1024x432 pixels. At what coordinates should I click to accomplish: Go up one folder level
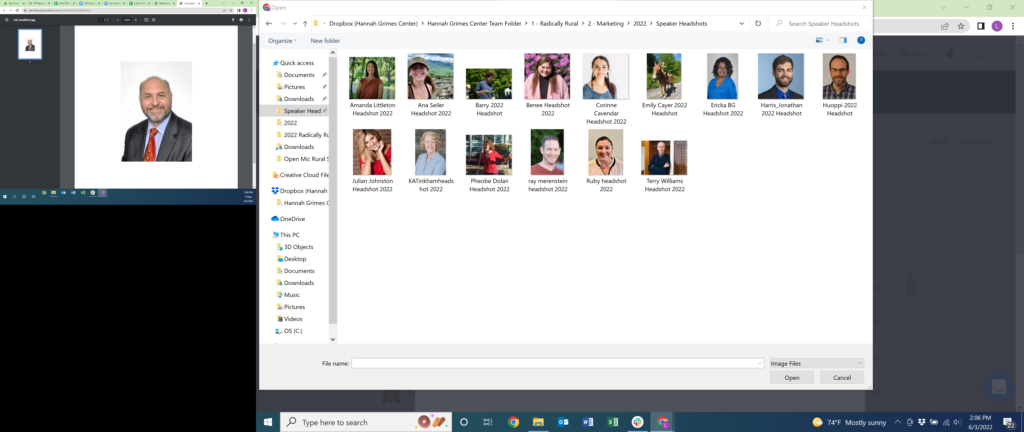pos(304,23)
